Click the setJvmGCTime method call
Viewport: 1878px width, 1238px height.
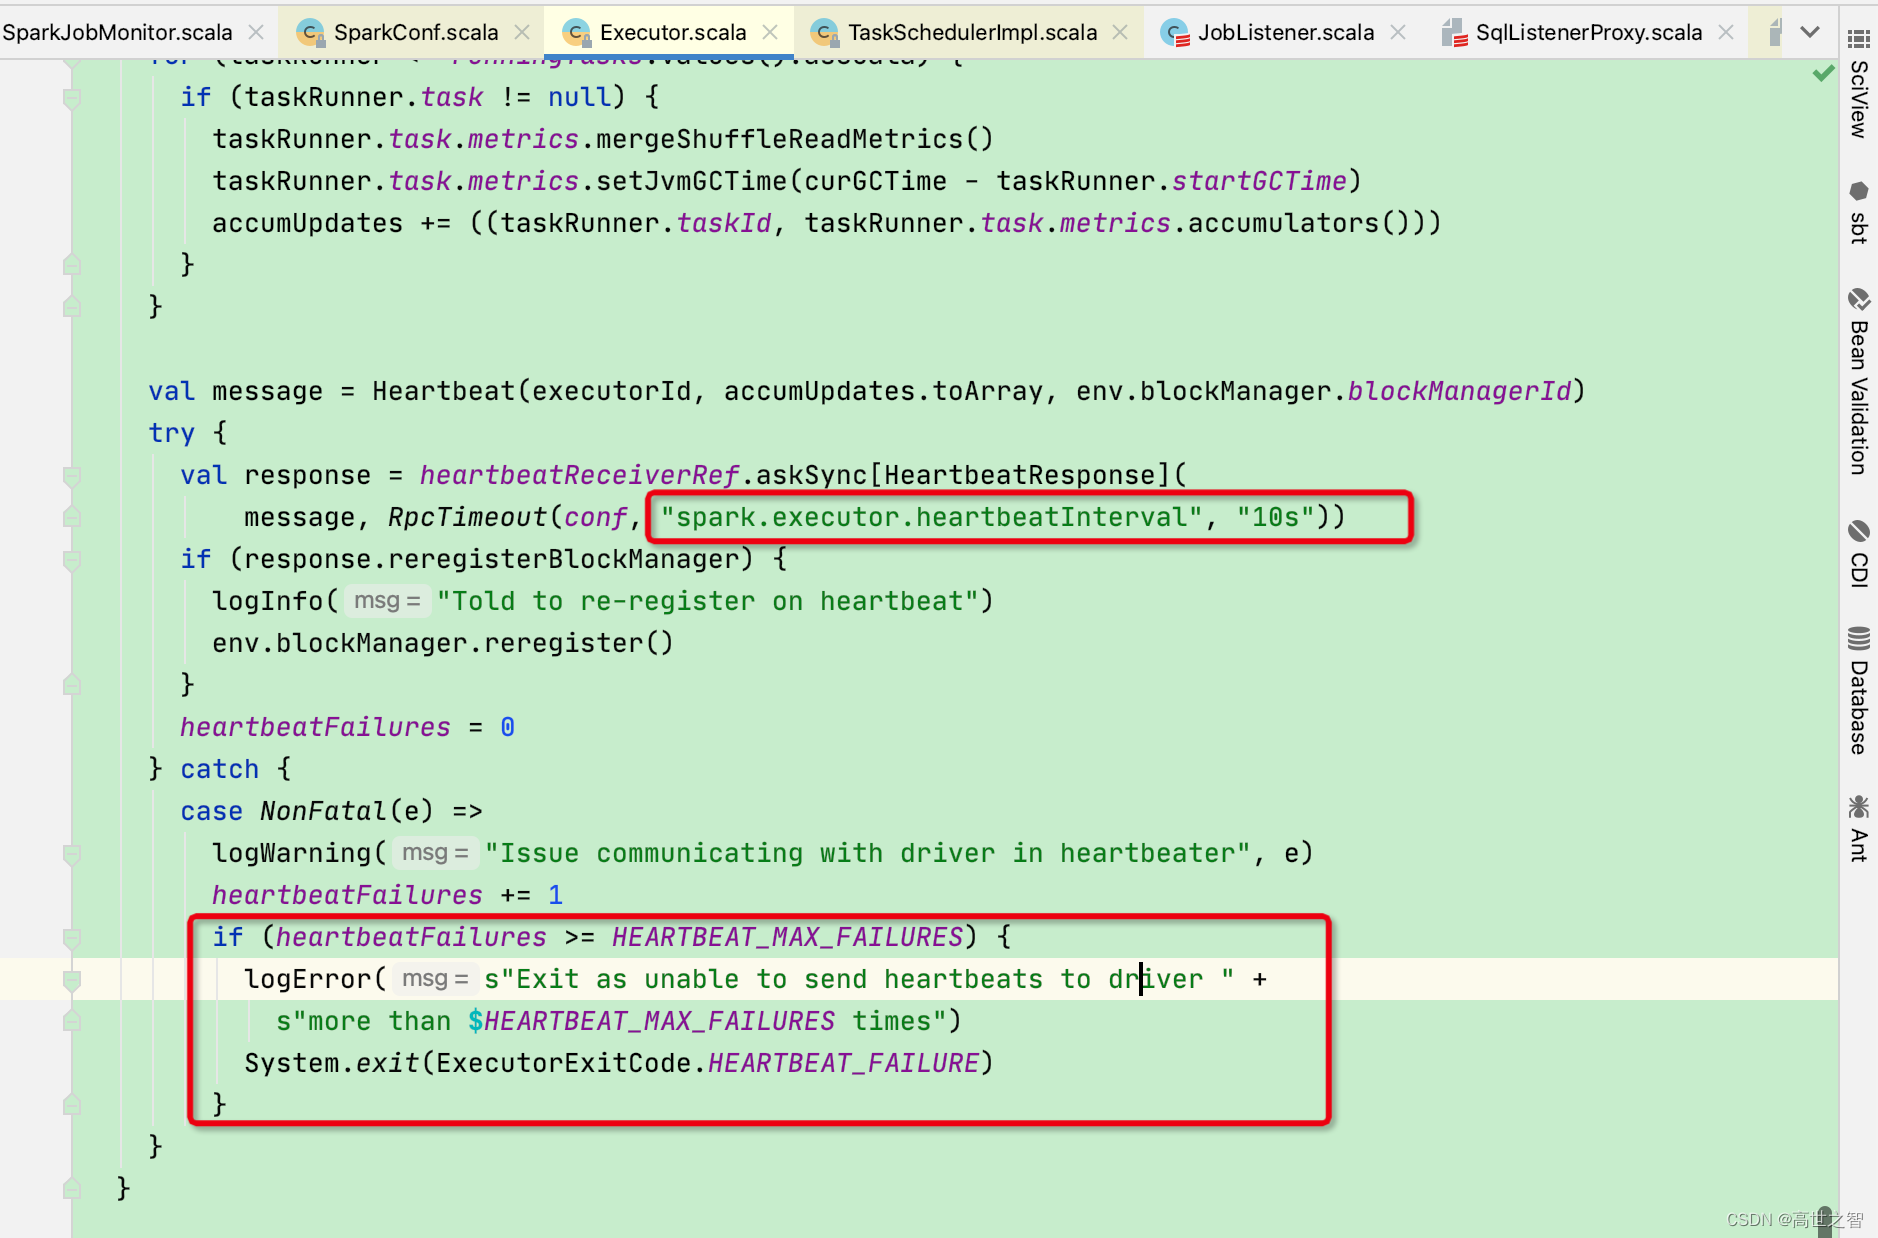(691, 181)
